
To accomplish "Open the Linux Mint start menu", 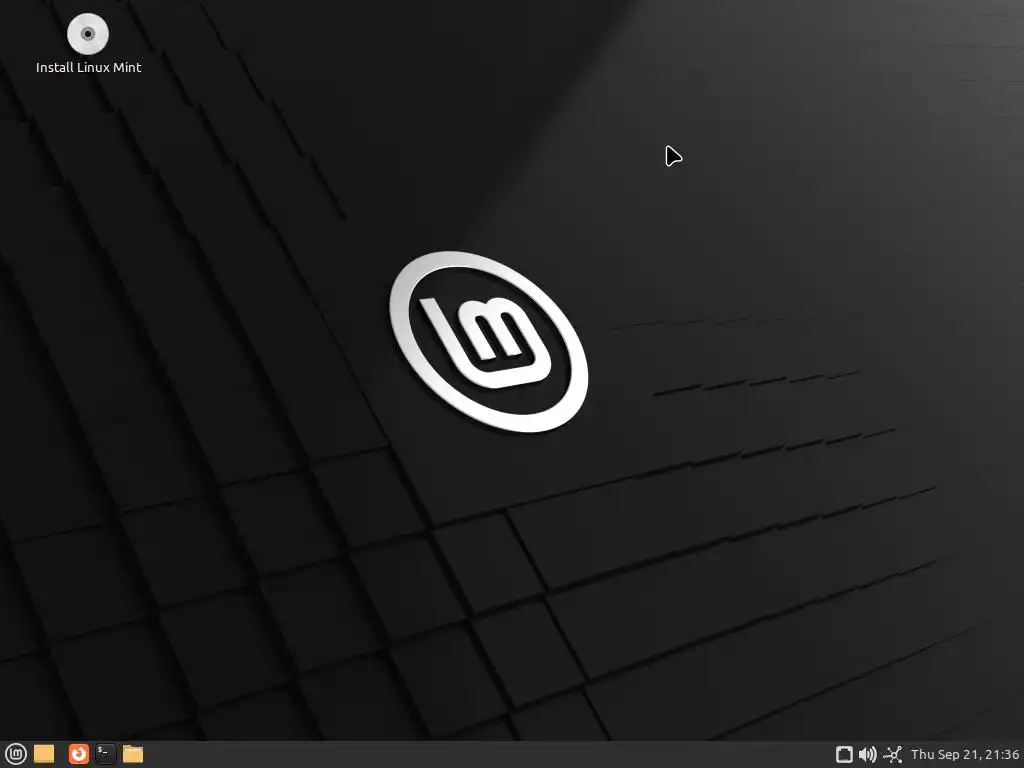I will point(16,754).
